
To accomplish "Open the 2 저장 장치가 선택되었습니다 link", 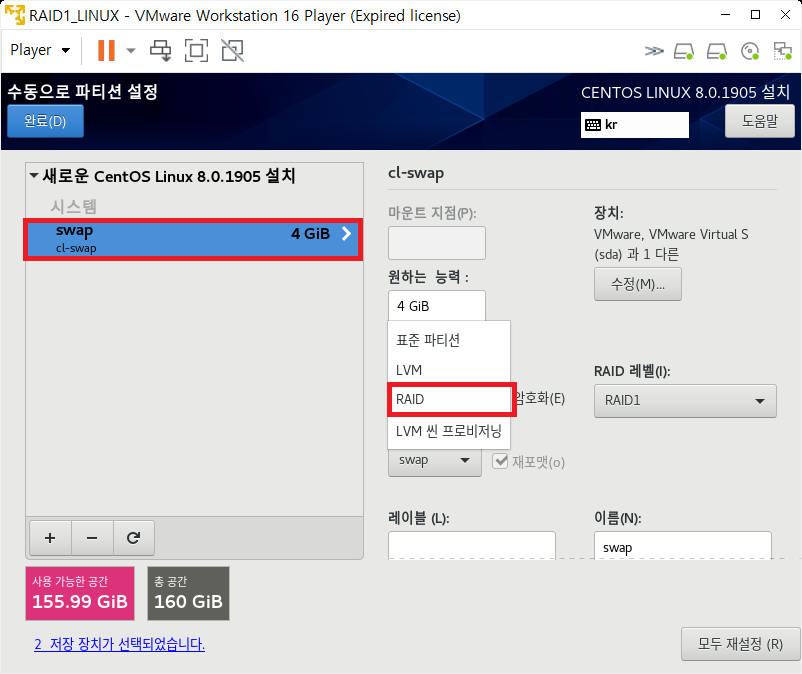I will click(119, 644).
